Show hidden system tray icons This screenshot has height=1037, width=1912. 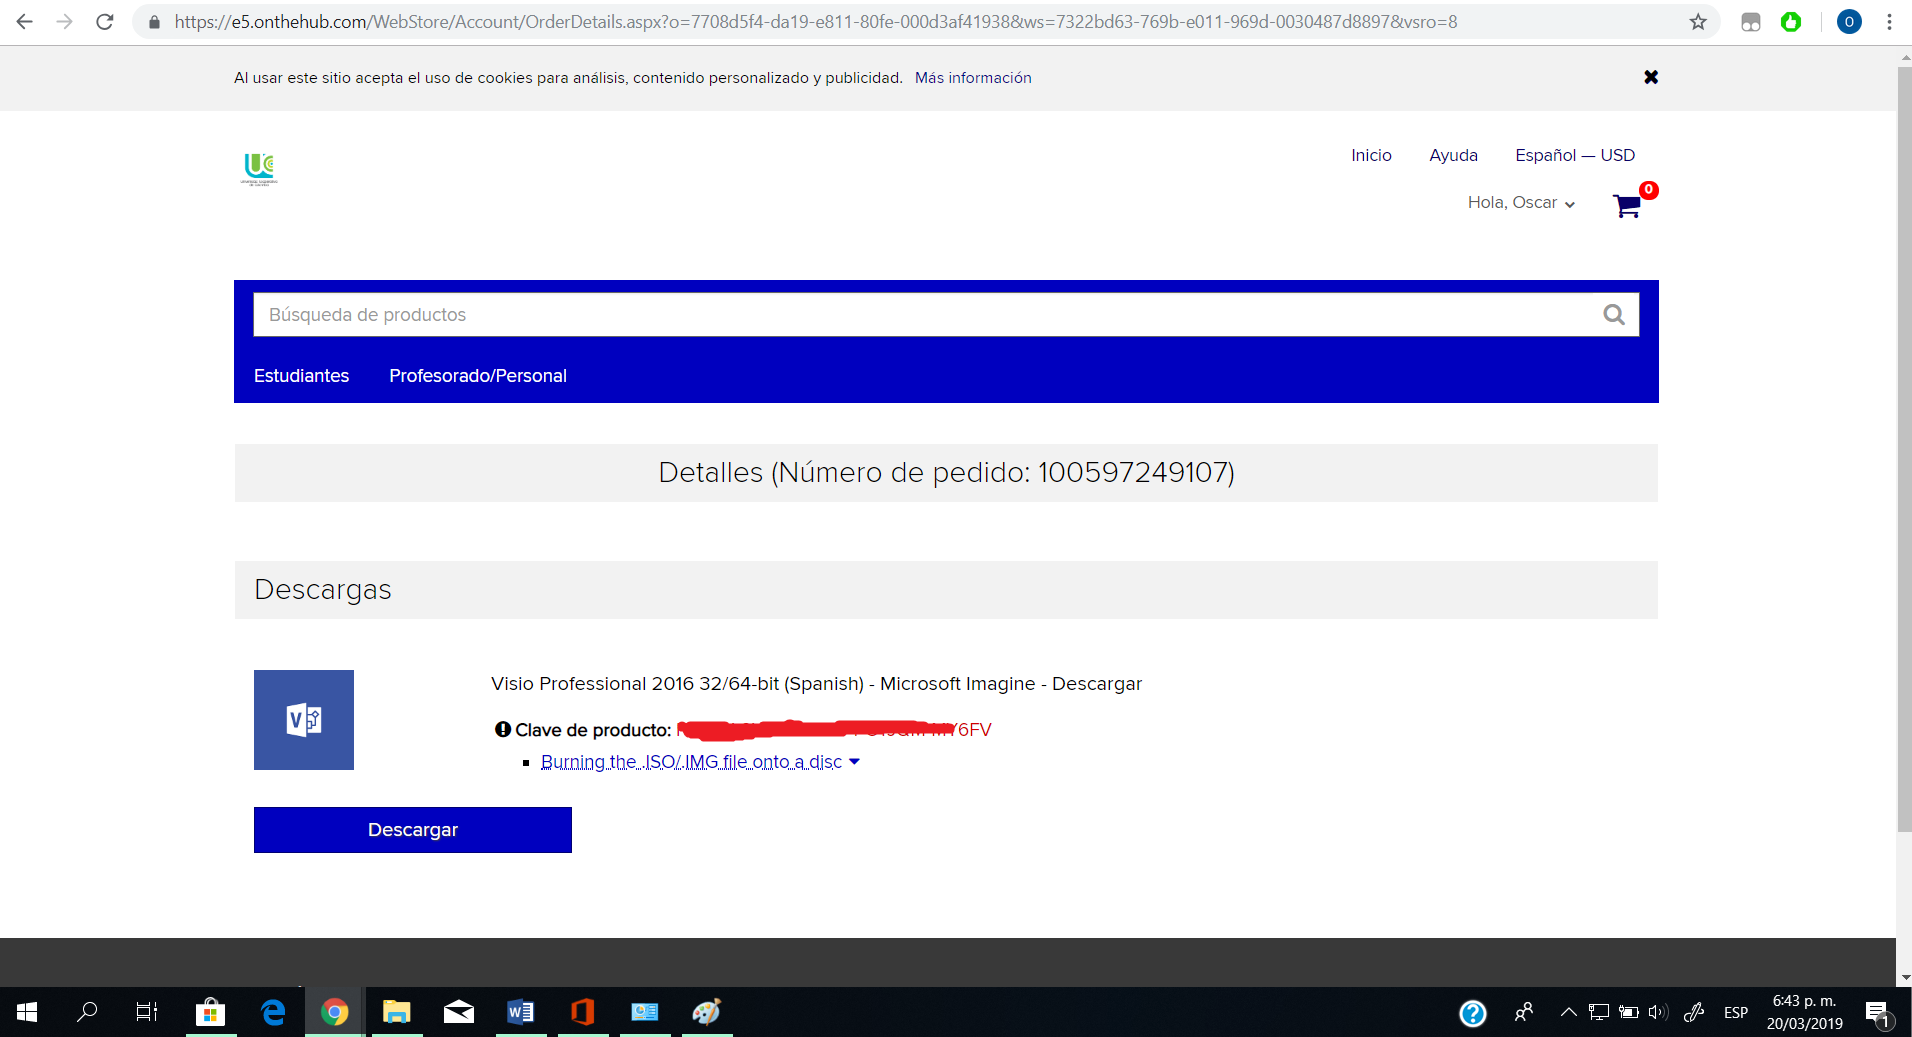pos(1568,1012)
